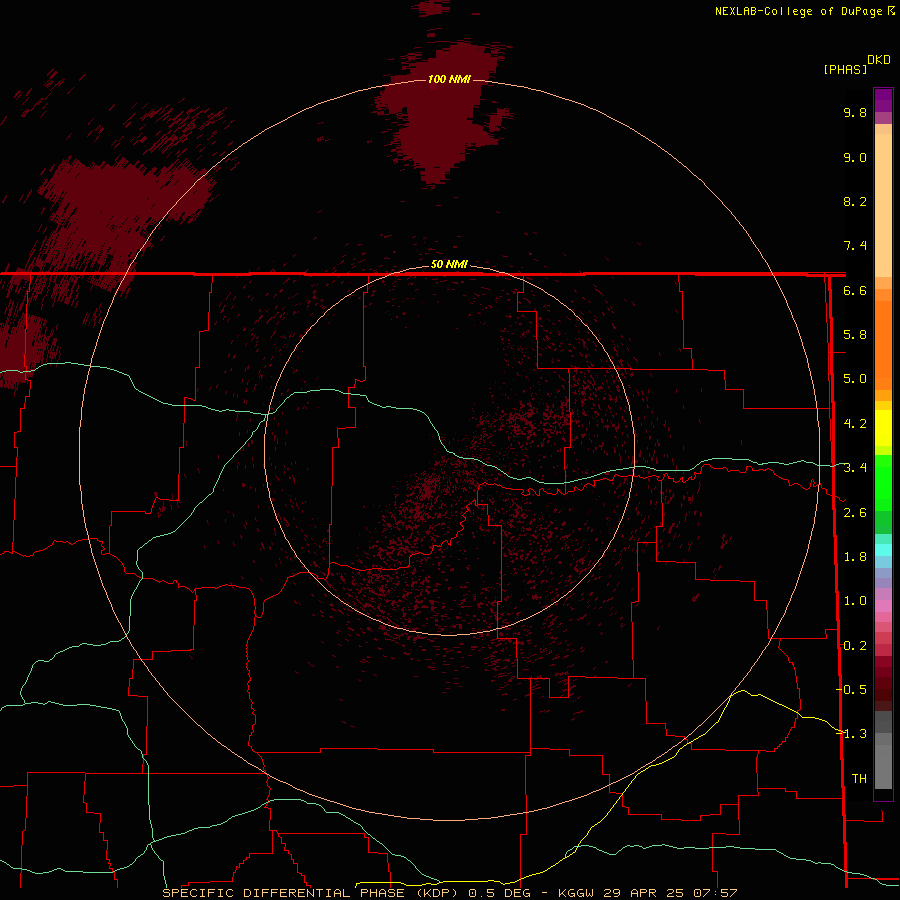This screenshot has height=900, width=900.
Task: Click the 3.4 value on the scale
Action: pos(855,468)
